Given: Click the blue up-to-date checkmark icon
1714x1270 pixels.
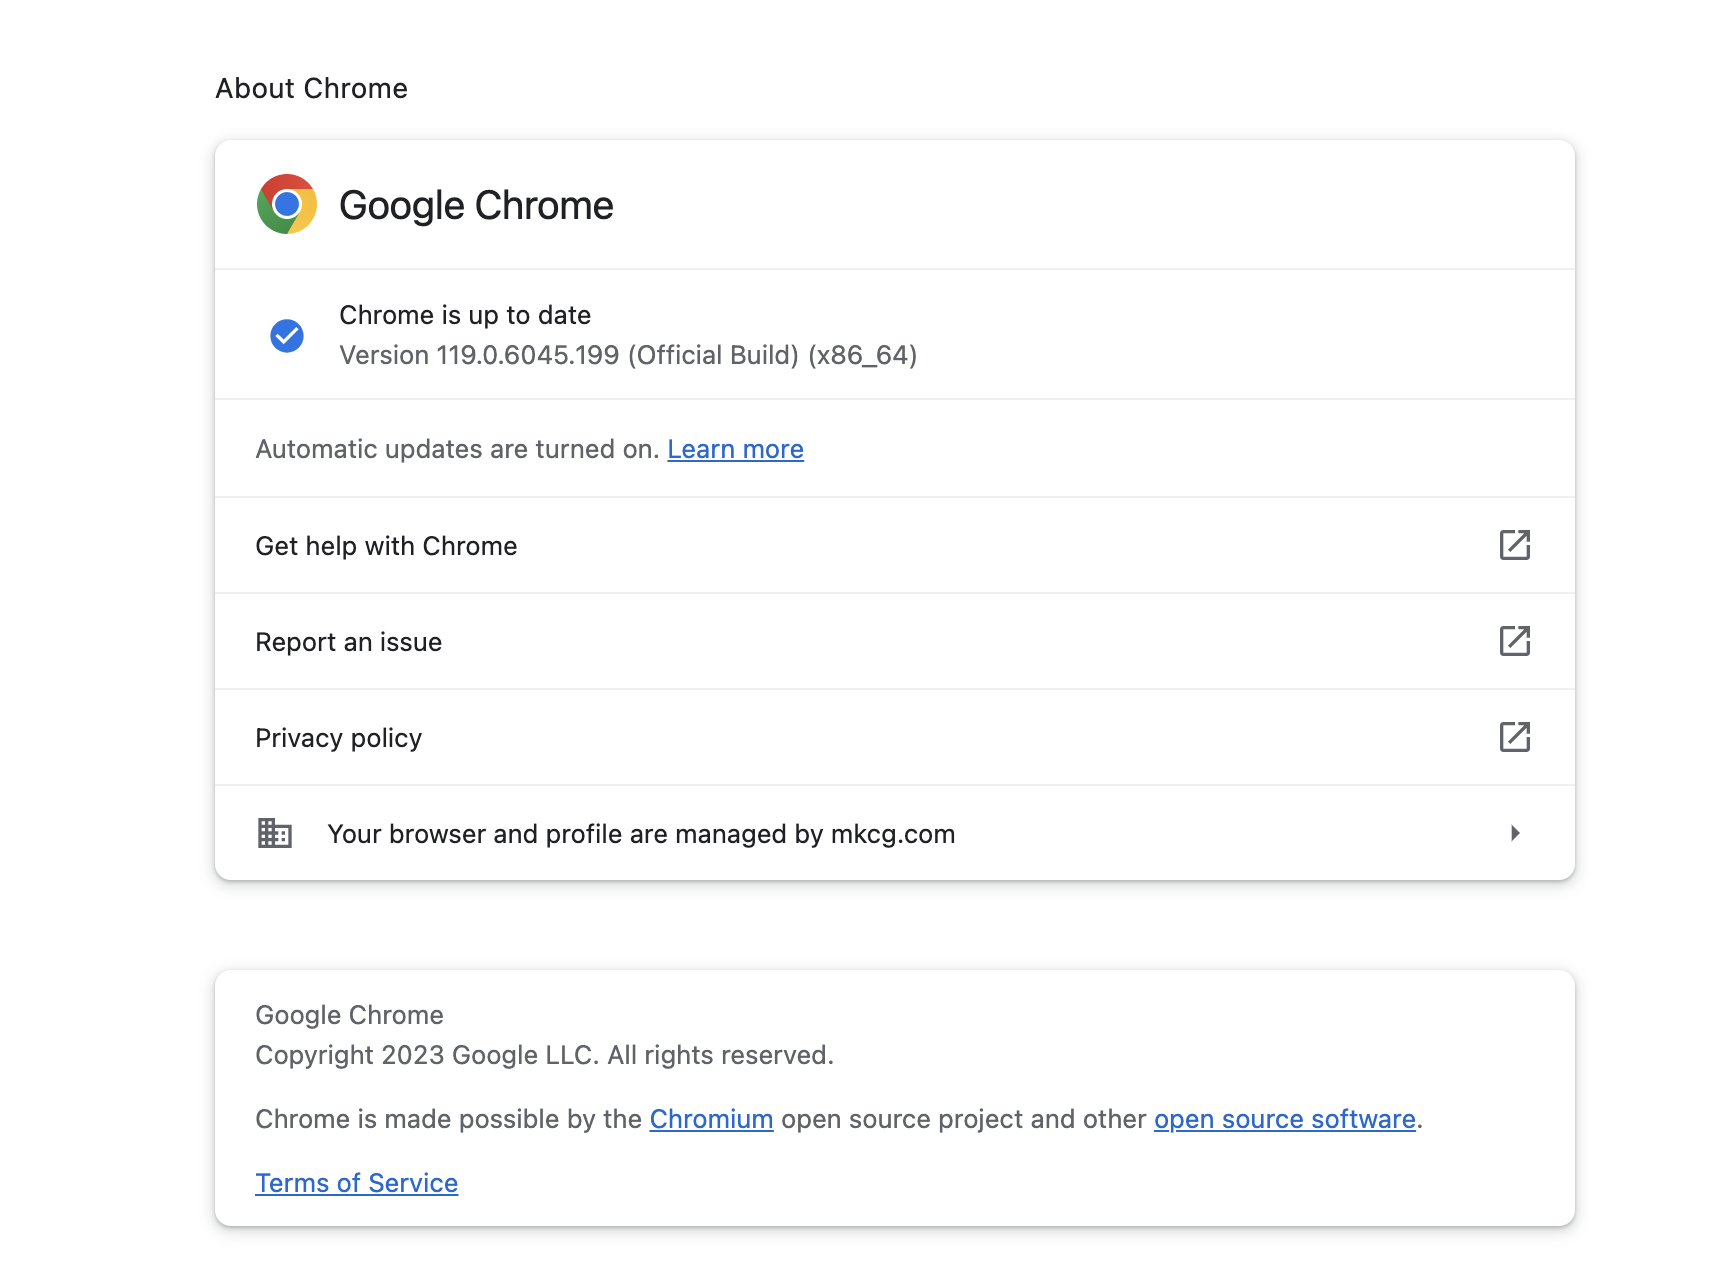Looking at the screenshot, I should pos(287,336).
